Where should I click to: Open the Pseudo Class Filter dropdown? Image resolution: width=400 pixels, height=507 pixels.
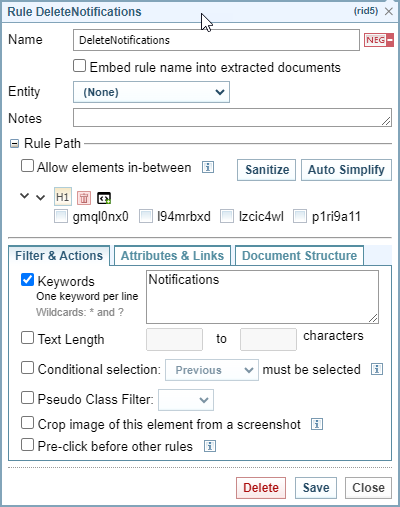click(x=186, y=400)
